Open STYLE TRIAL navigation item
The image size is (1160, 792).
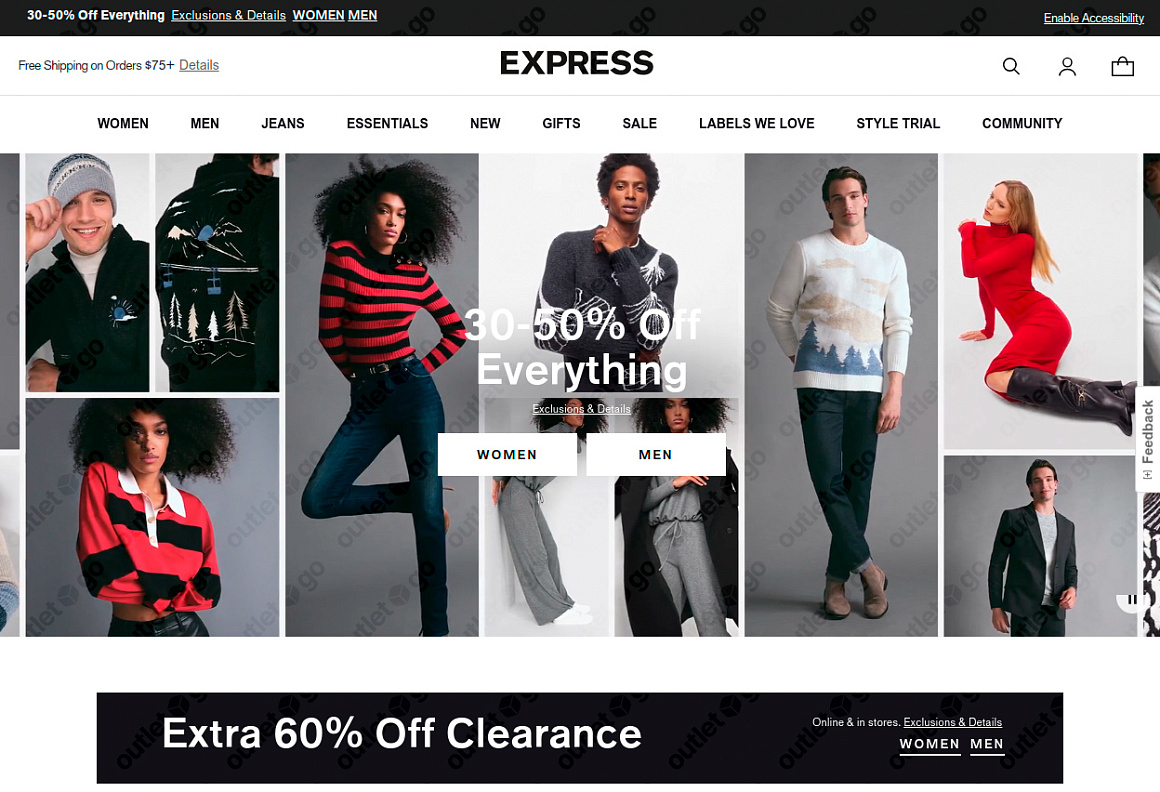point(897,123)
